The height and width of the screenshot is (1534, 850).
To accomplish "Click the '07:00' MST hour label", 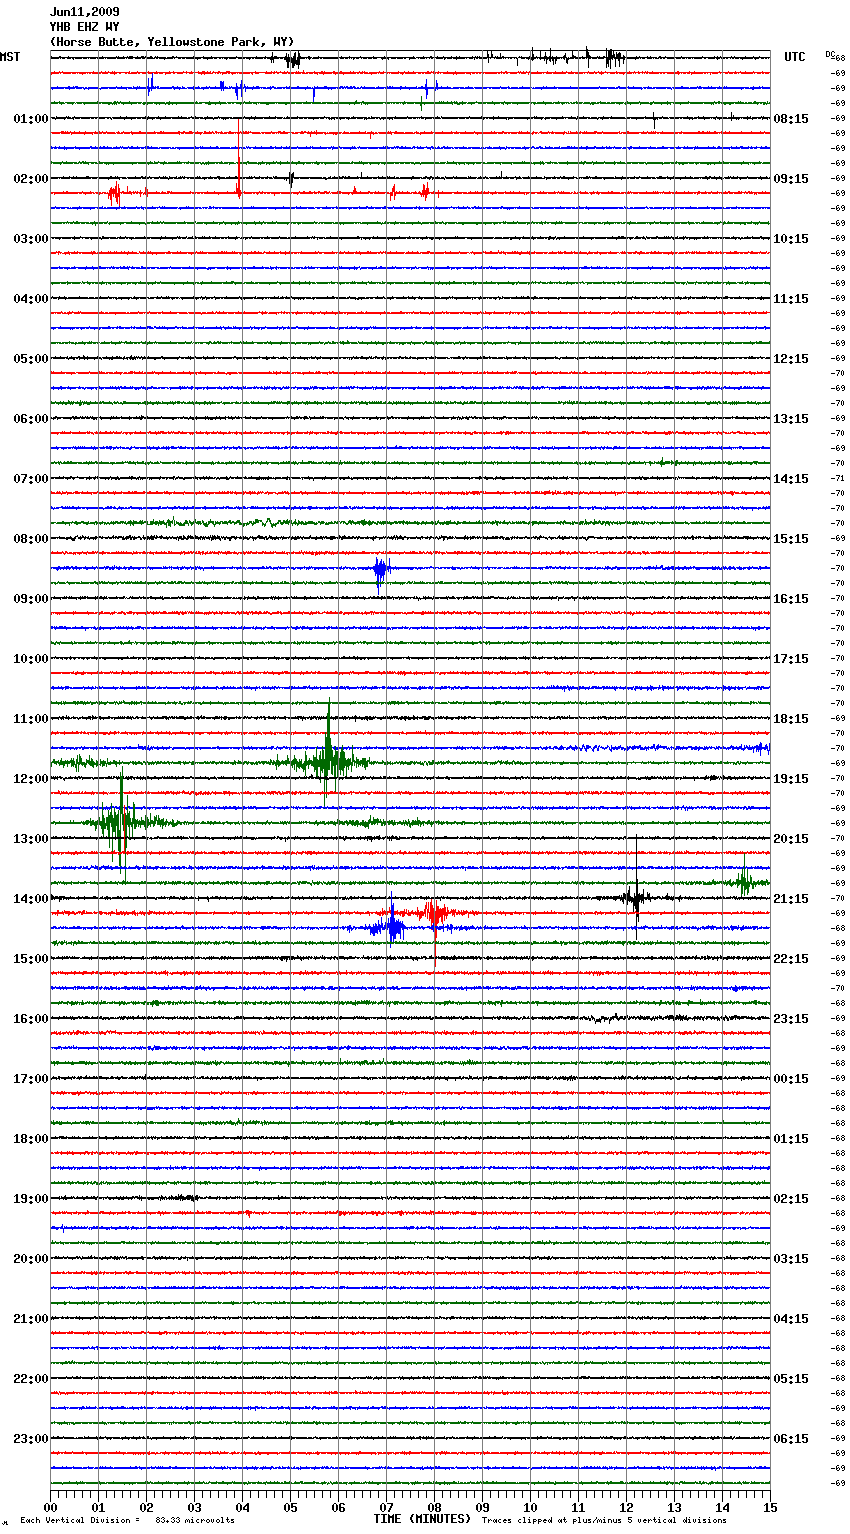I will [x=31, y=479].
